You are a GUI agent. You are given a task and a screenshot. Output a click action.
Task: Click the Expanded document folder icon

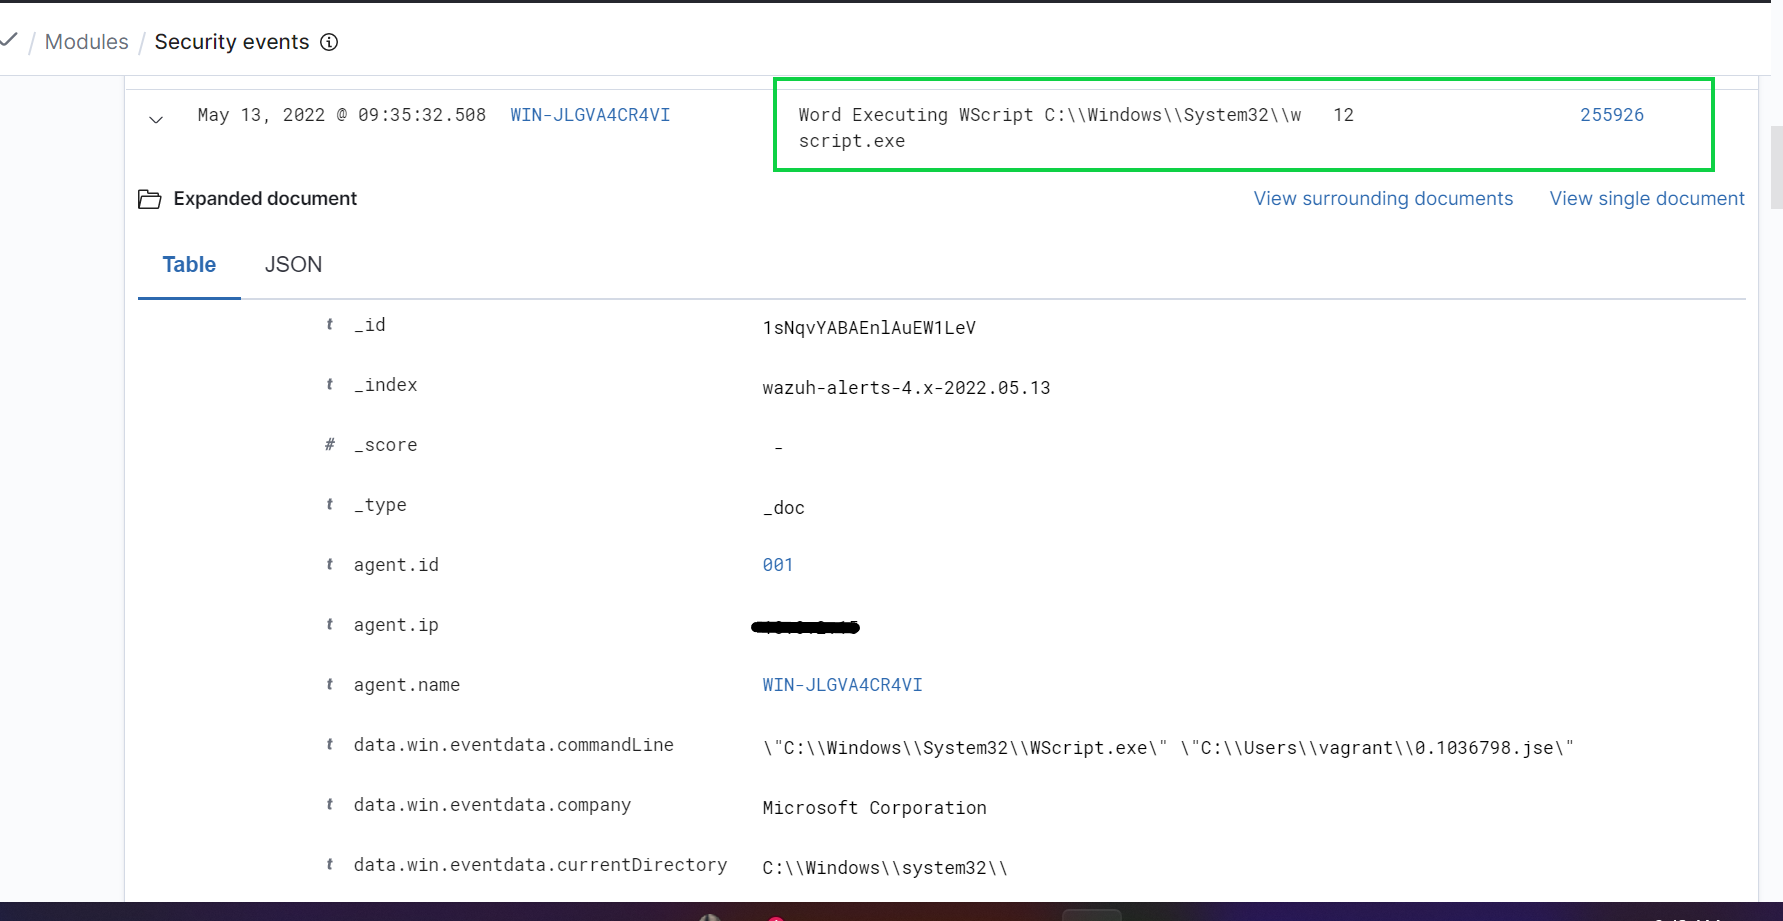[149, 198]
